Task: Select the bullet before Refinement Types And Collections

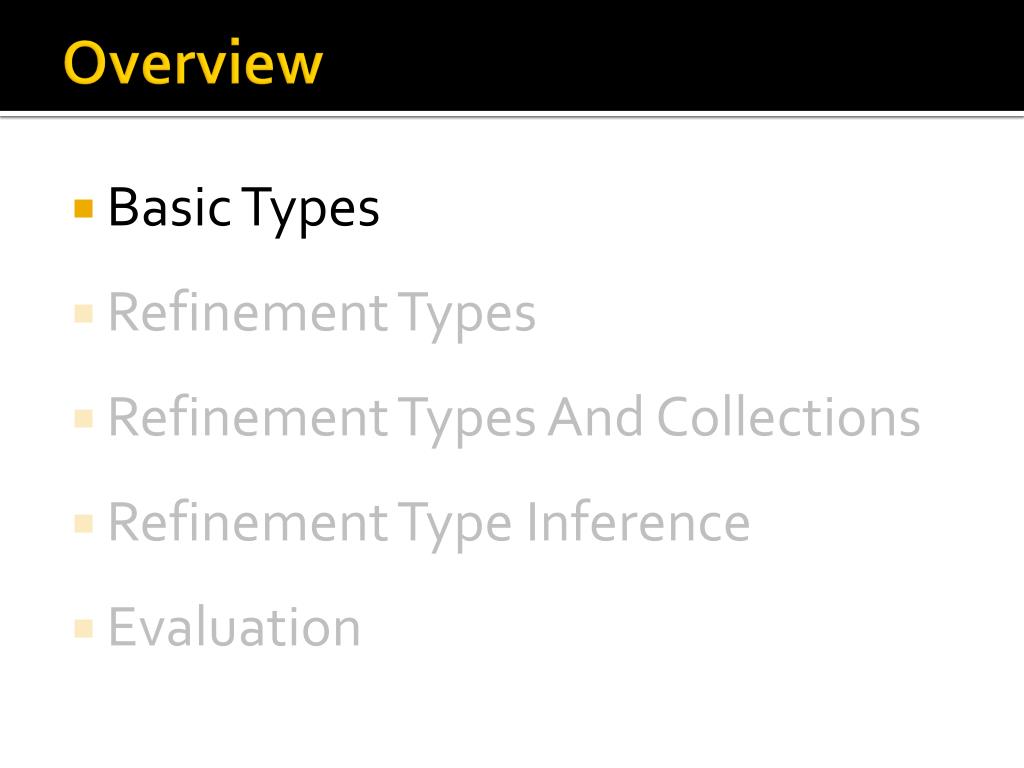Action: [84, 418]
